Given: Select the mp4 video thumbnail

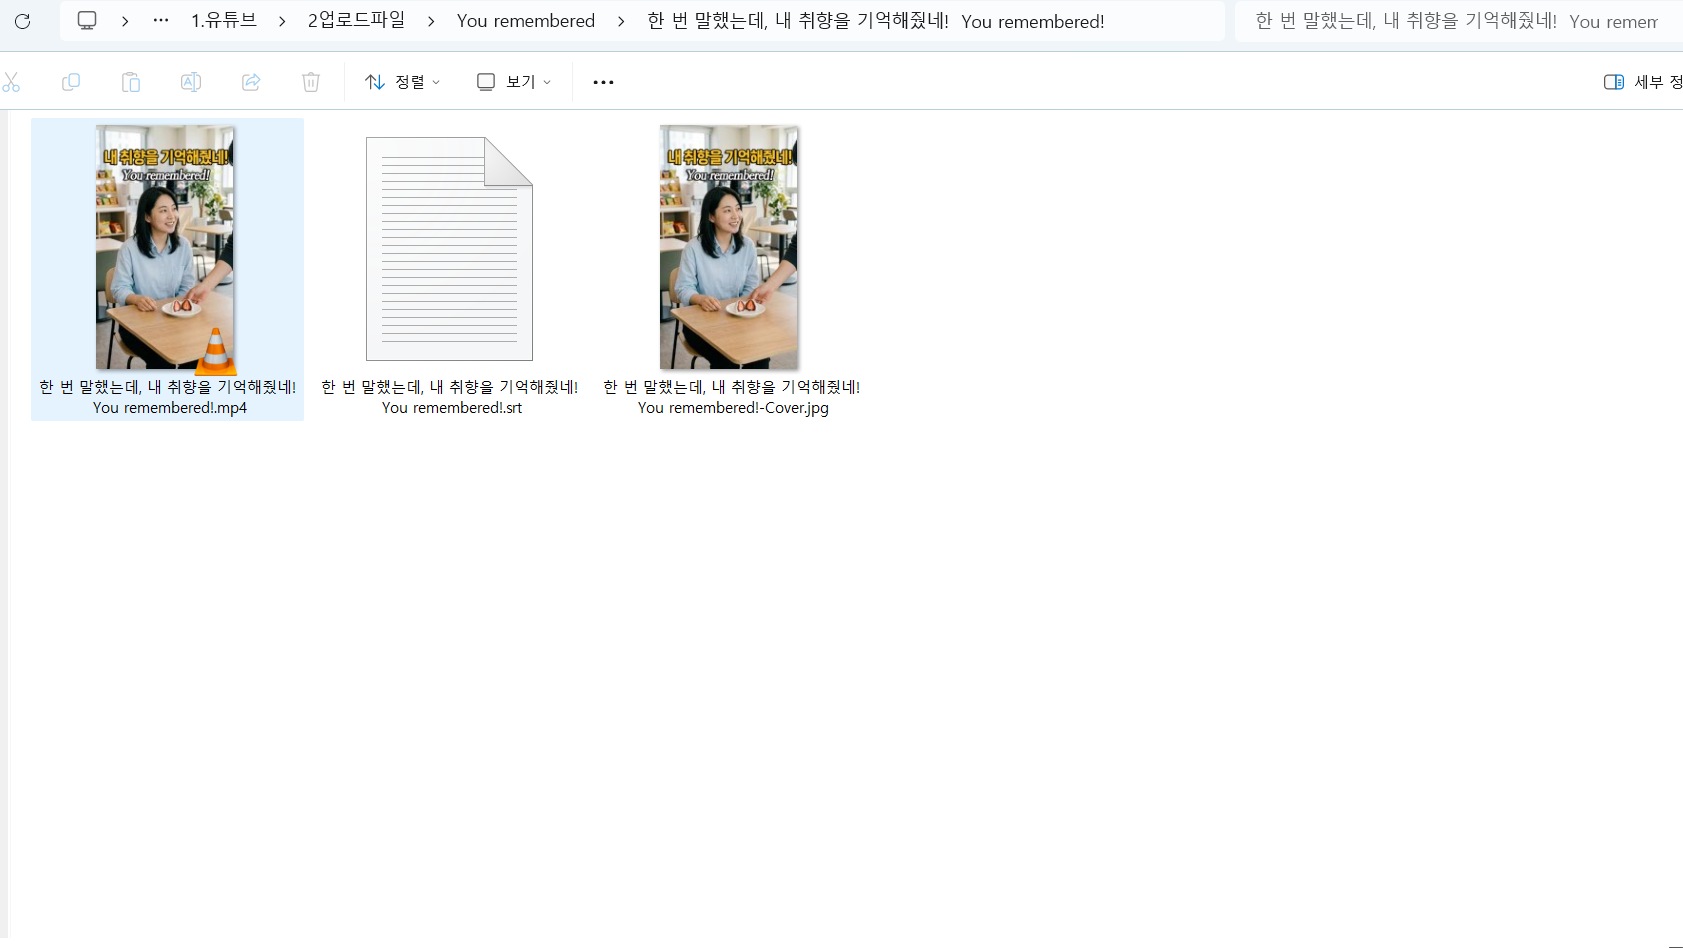Looking at the screenshot, I should [x=165, y=247].
